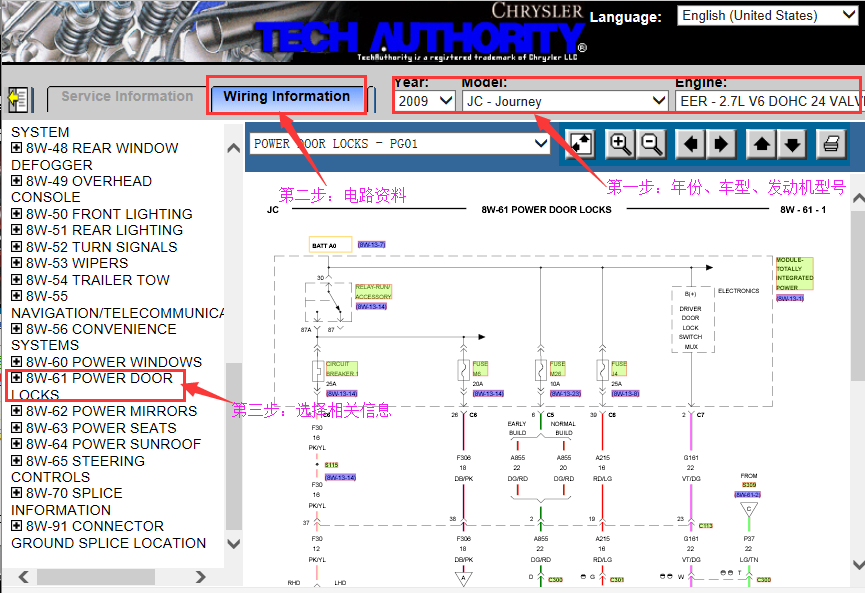Image resolution: width=865 pixels, height=593 pixels.
Task: Expand 8W-91 CONNECTOR GROUND SPLICE LOCATION node
Action: pos(17,526)
